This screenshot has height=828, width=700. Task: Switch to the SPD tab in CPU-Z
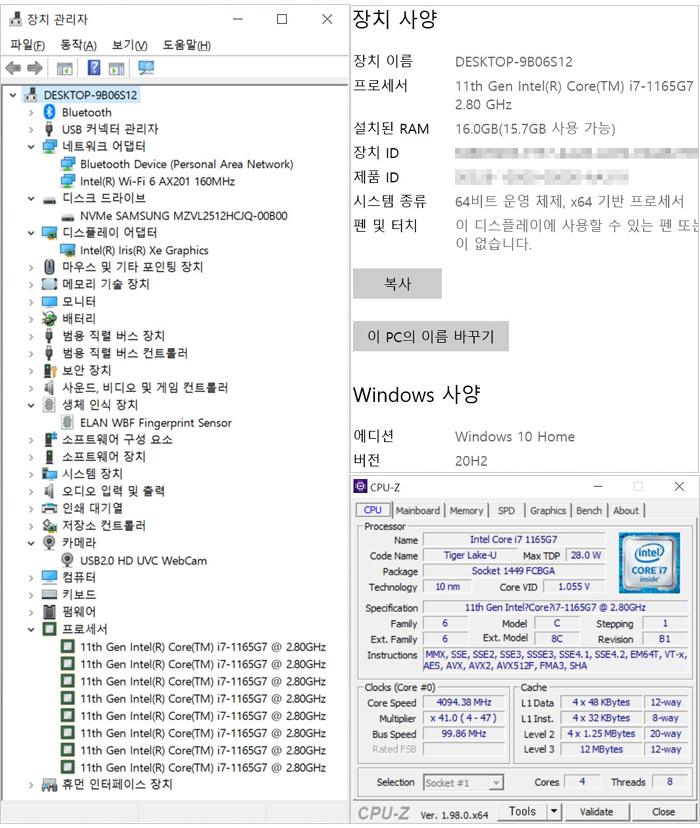(x=506, y=511)
